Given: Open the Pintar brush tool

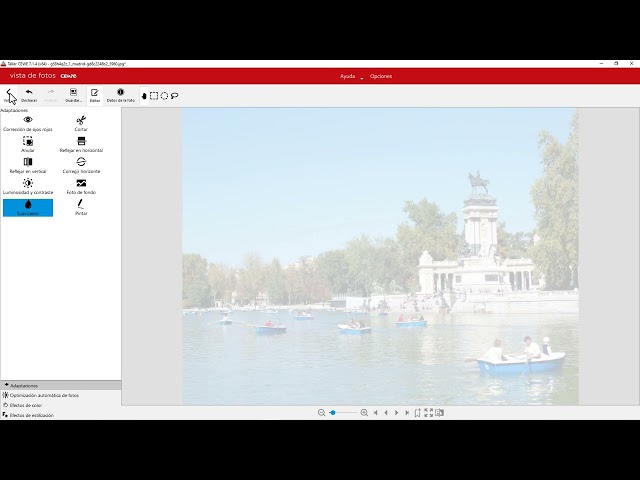Looking at the screenshot, I should [x=81, y=208].
